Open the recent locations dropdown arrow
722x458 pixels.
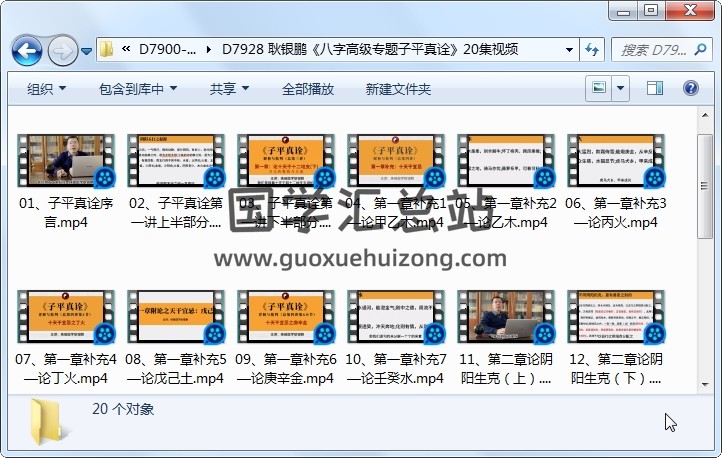click(x=86, y=51)
